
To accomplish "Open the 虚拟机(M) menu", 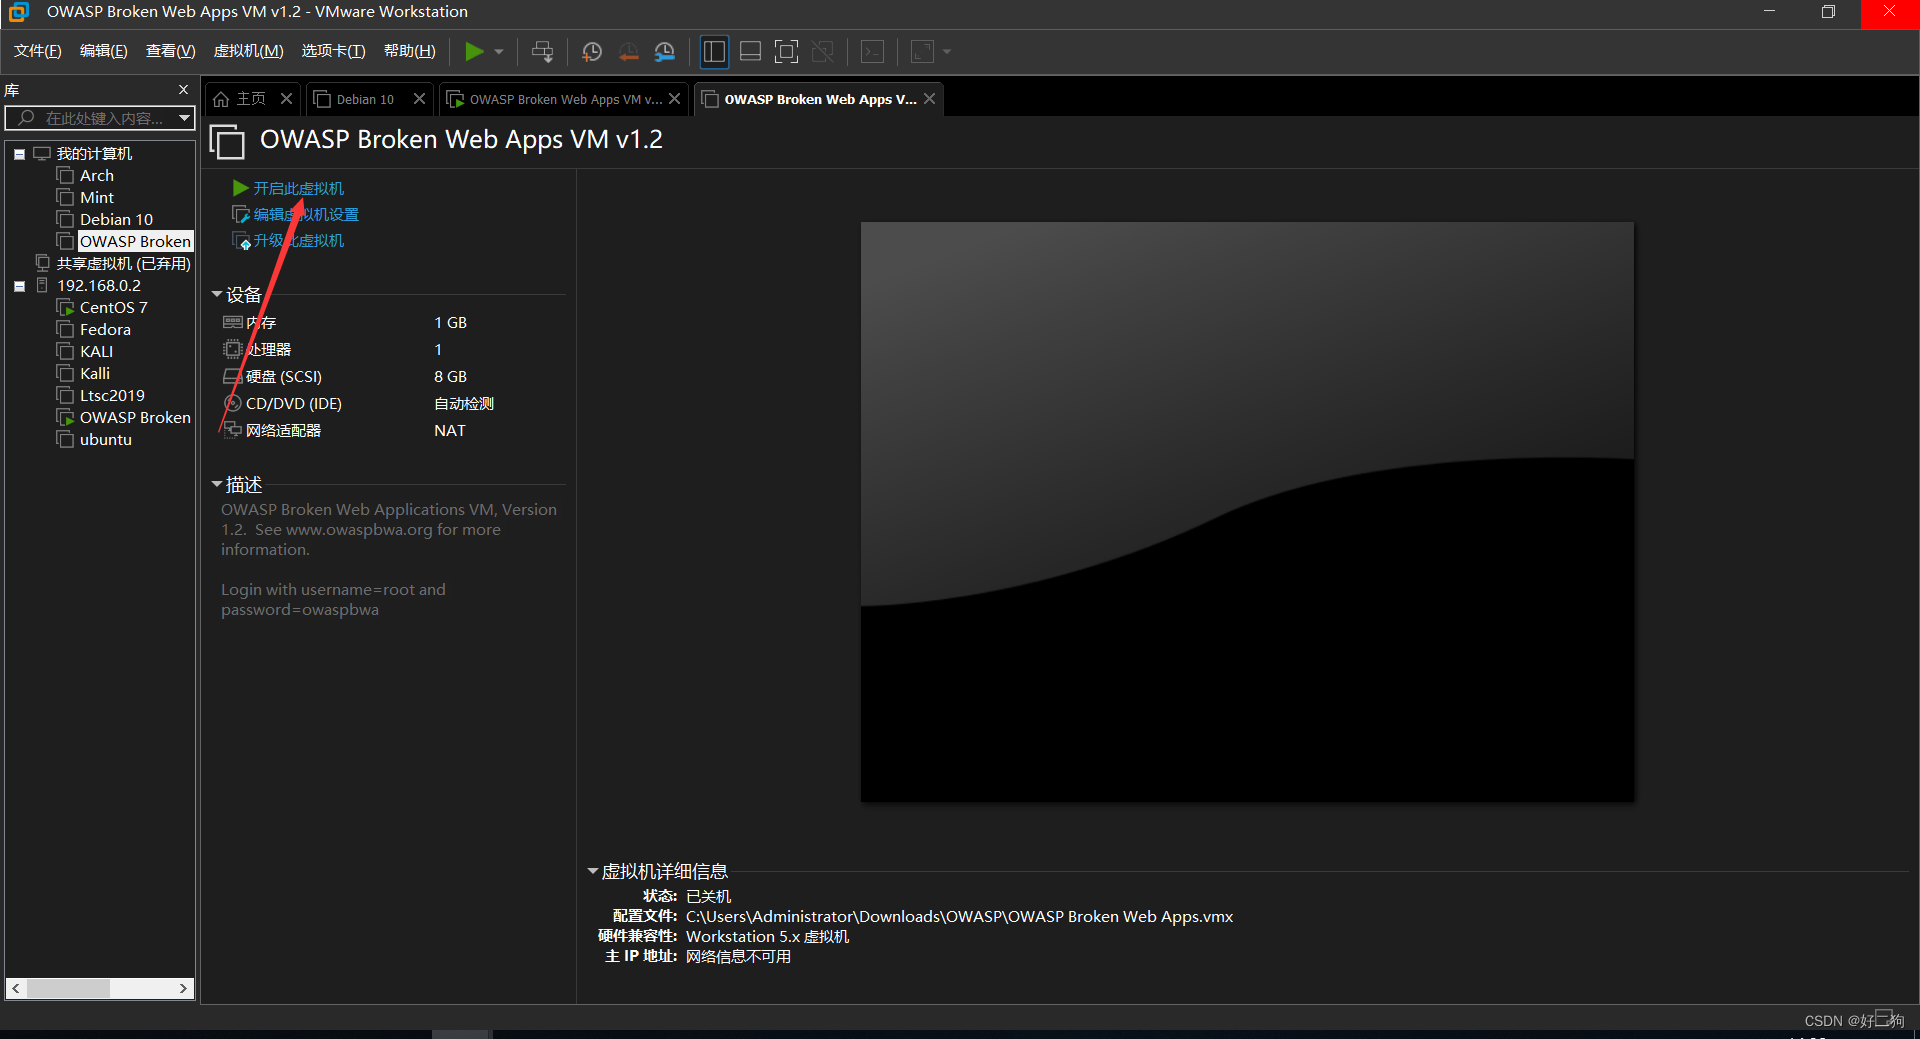I will pyautogui.click(x=249, y=51).
